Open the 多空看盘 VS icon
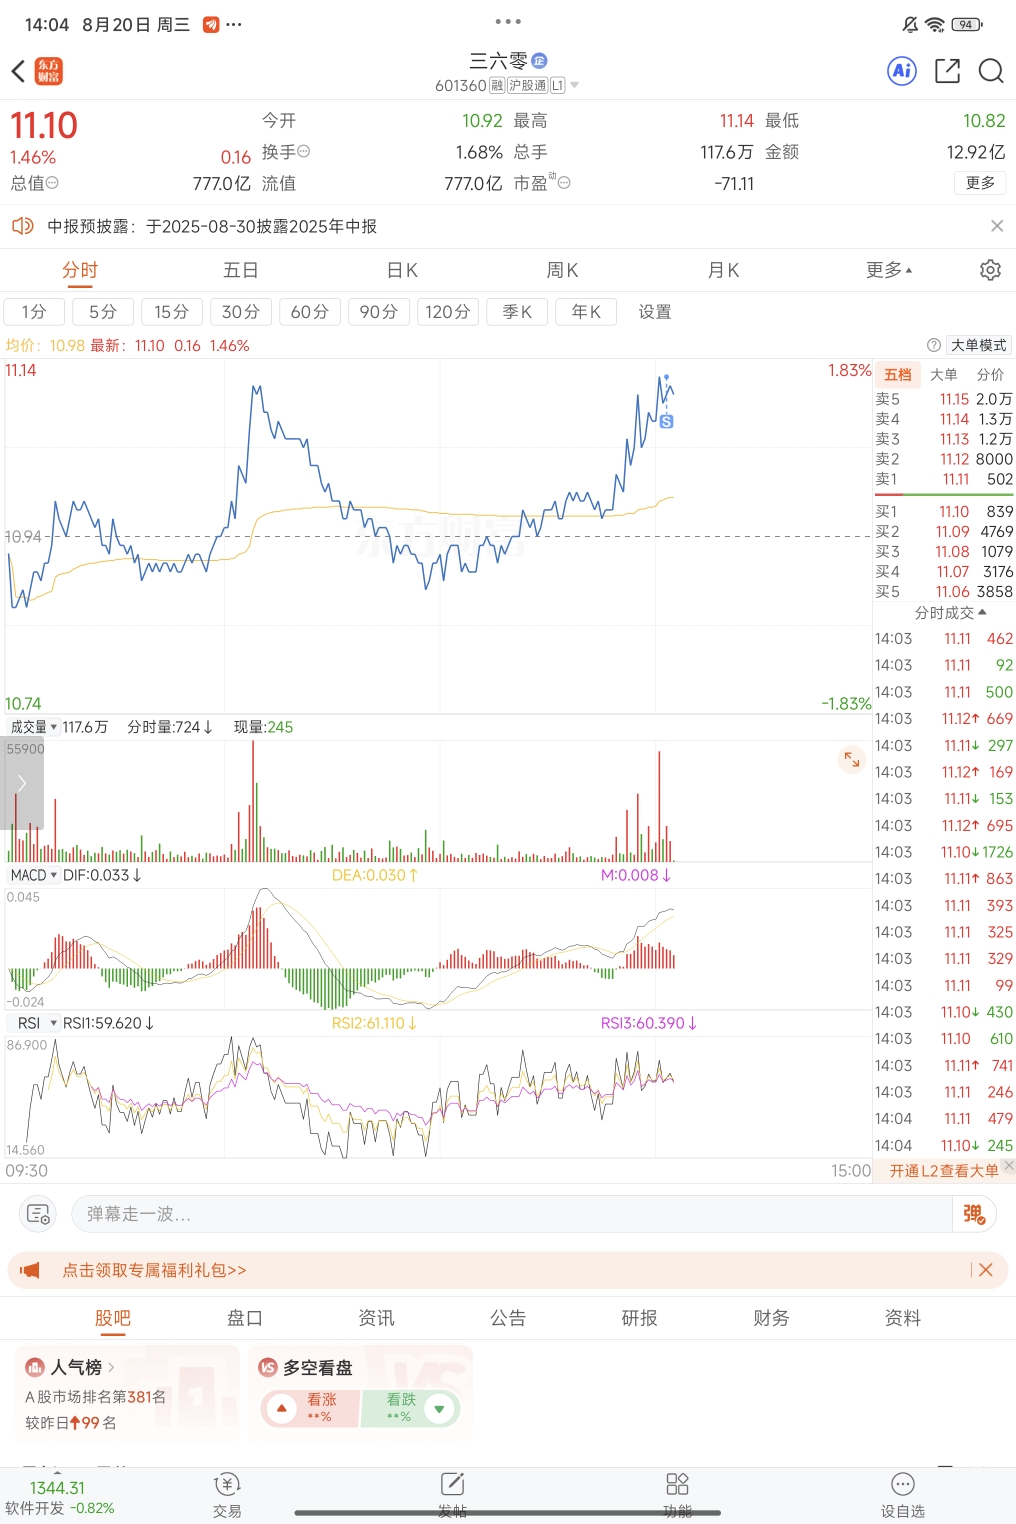 268,1367
